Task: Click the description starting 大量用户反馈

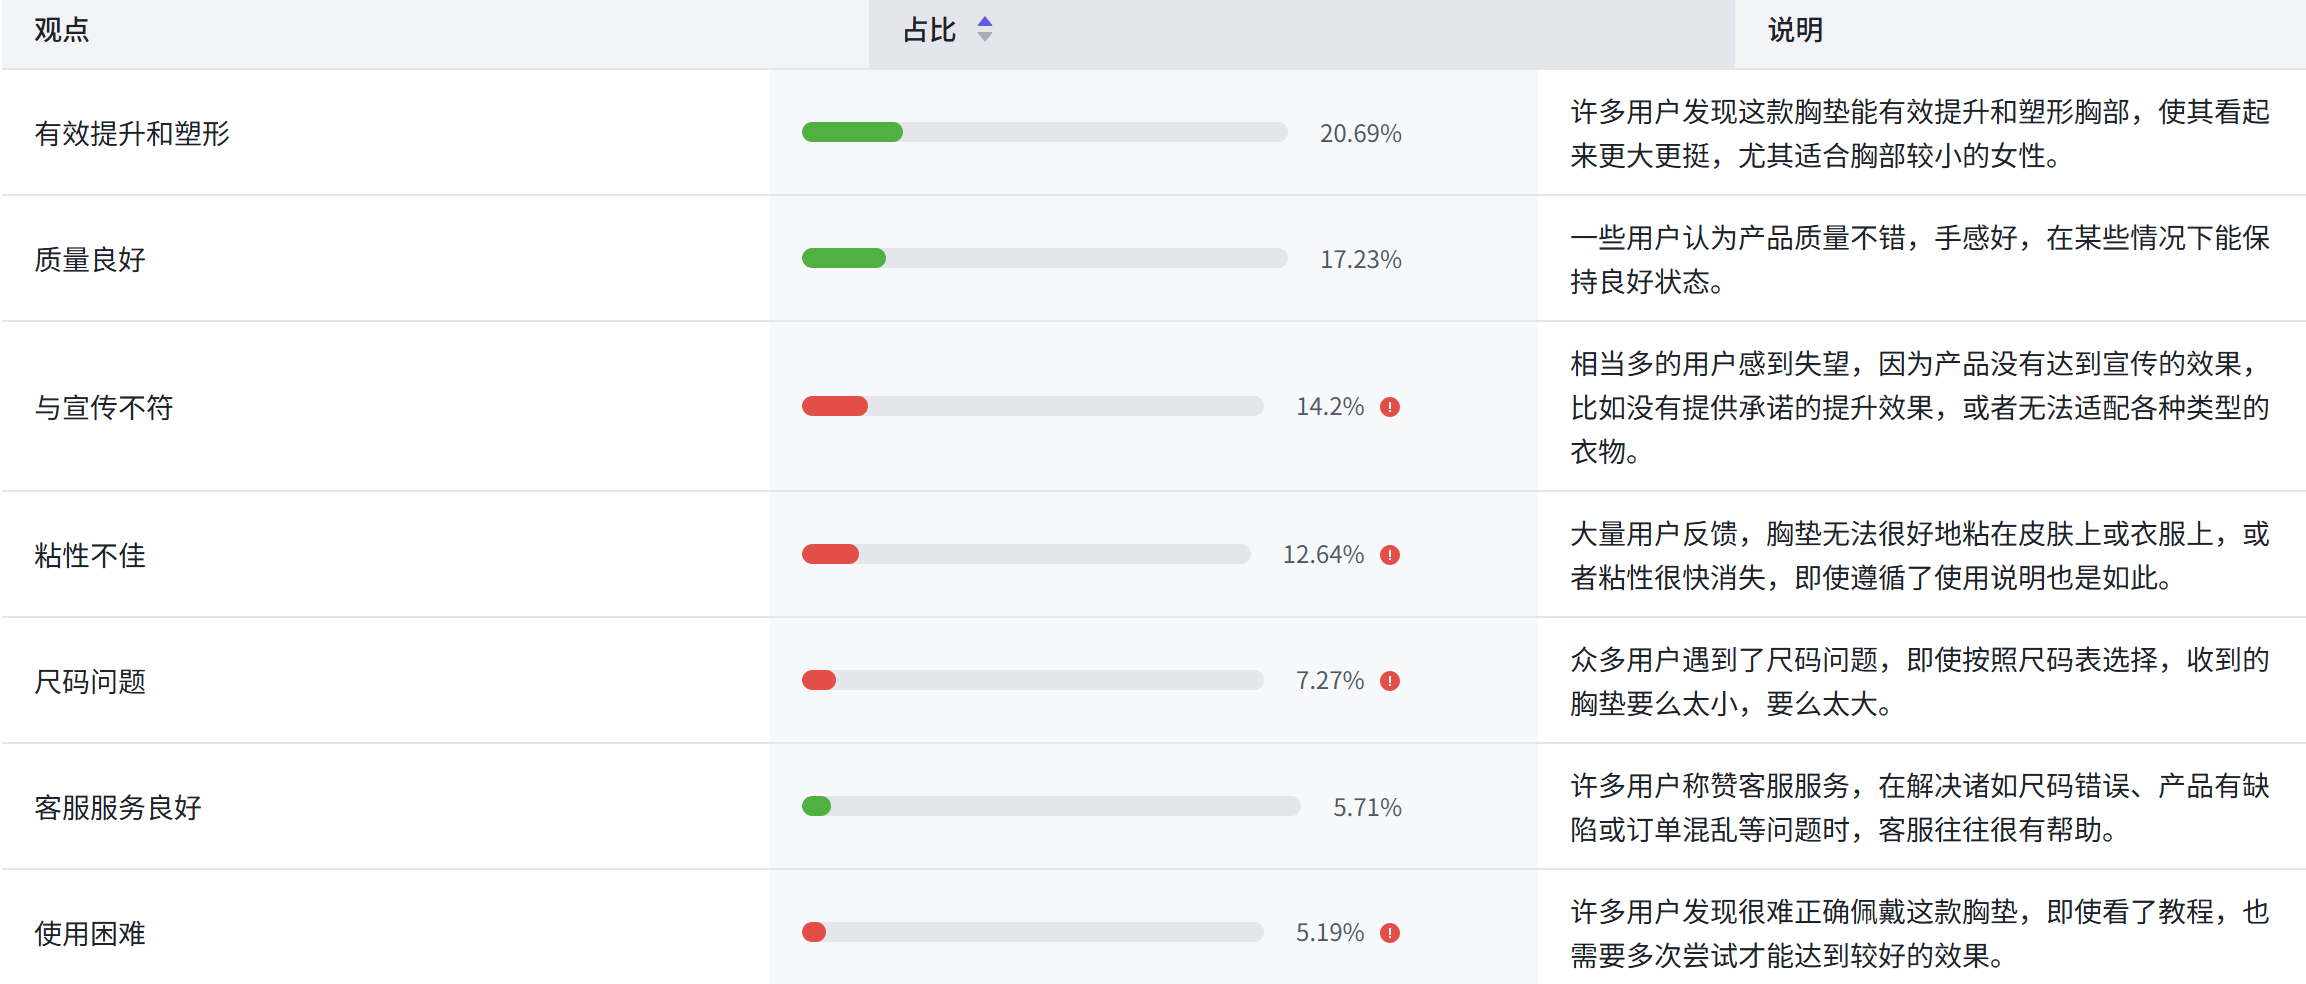Action: coord(1920,555)
